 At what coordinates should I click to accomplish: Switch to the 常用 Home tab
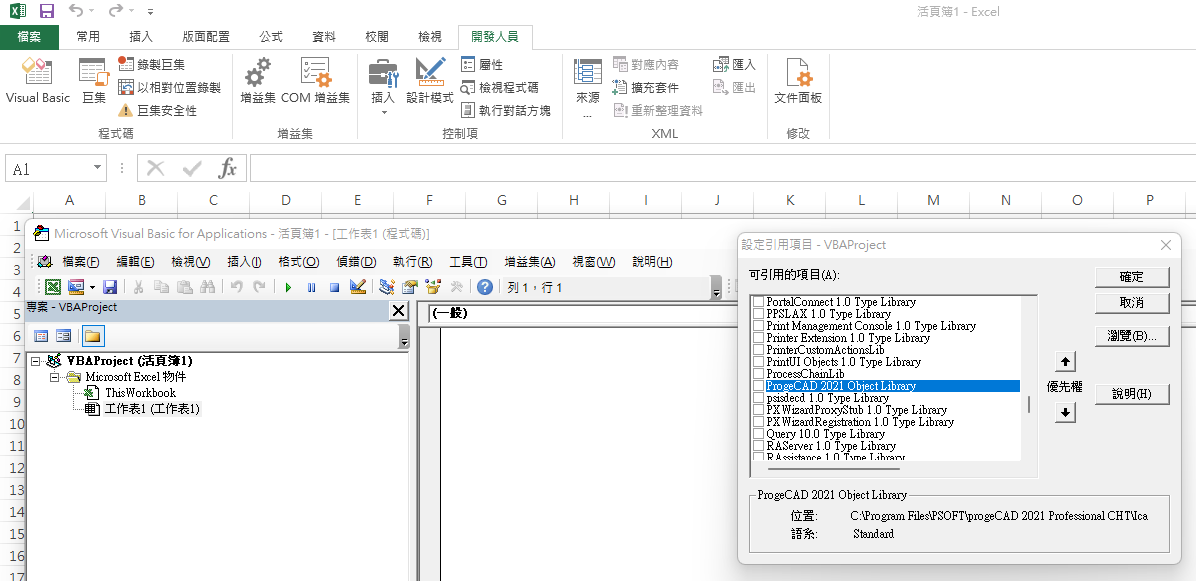[x=88, y=37]
